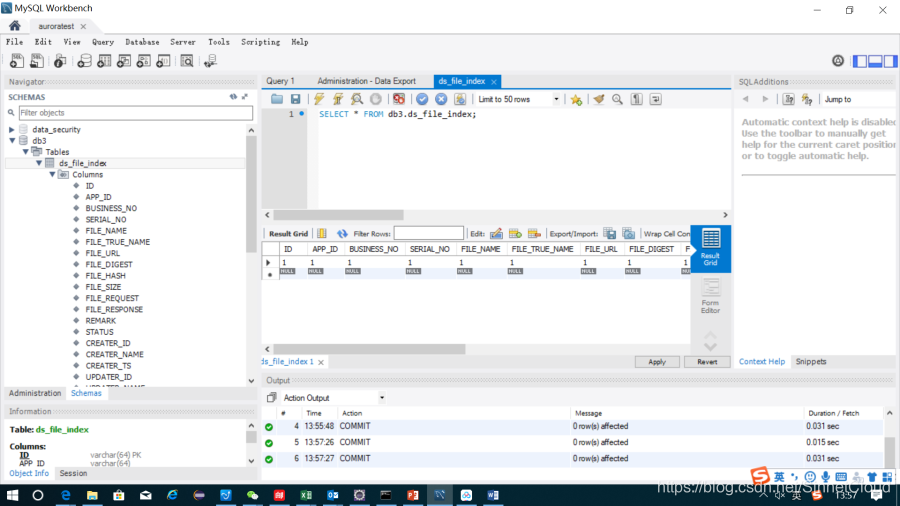Switch to the Session tab

click(x=73, y=473)
